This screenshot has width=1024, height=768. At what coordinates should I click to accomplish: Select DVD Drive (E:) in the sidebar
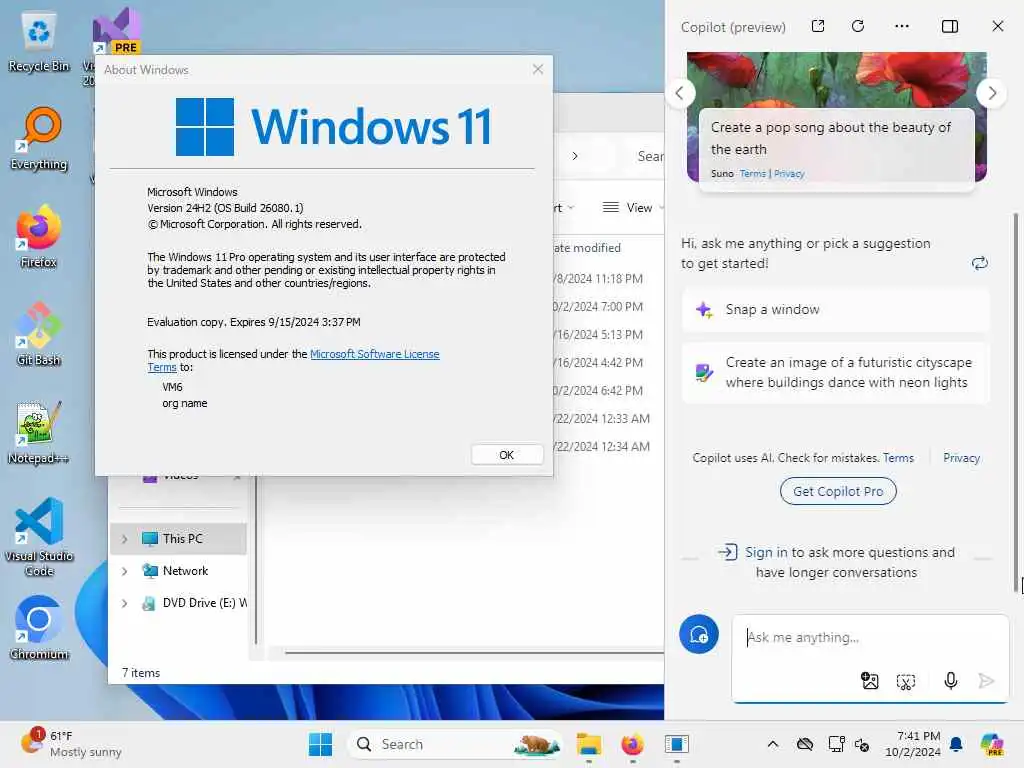coord(179,603)
